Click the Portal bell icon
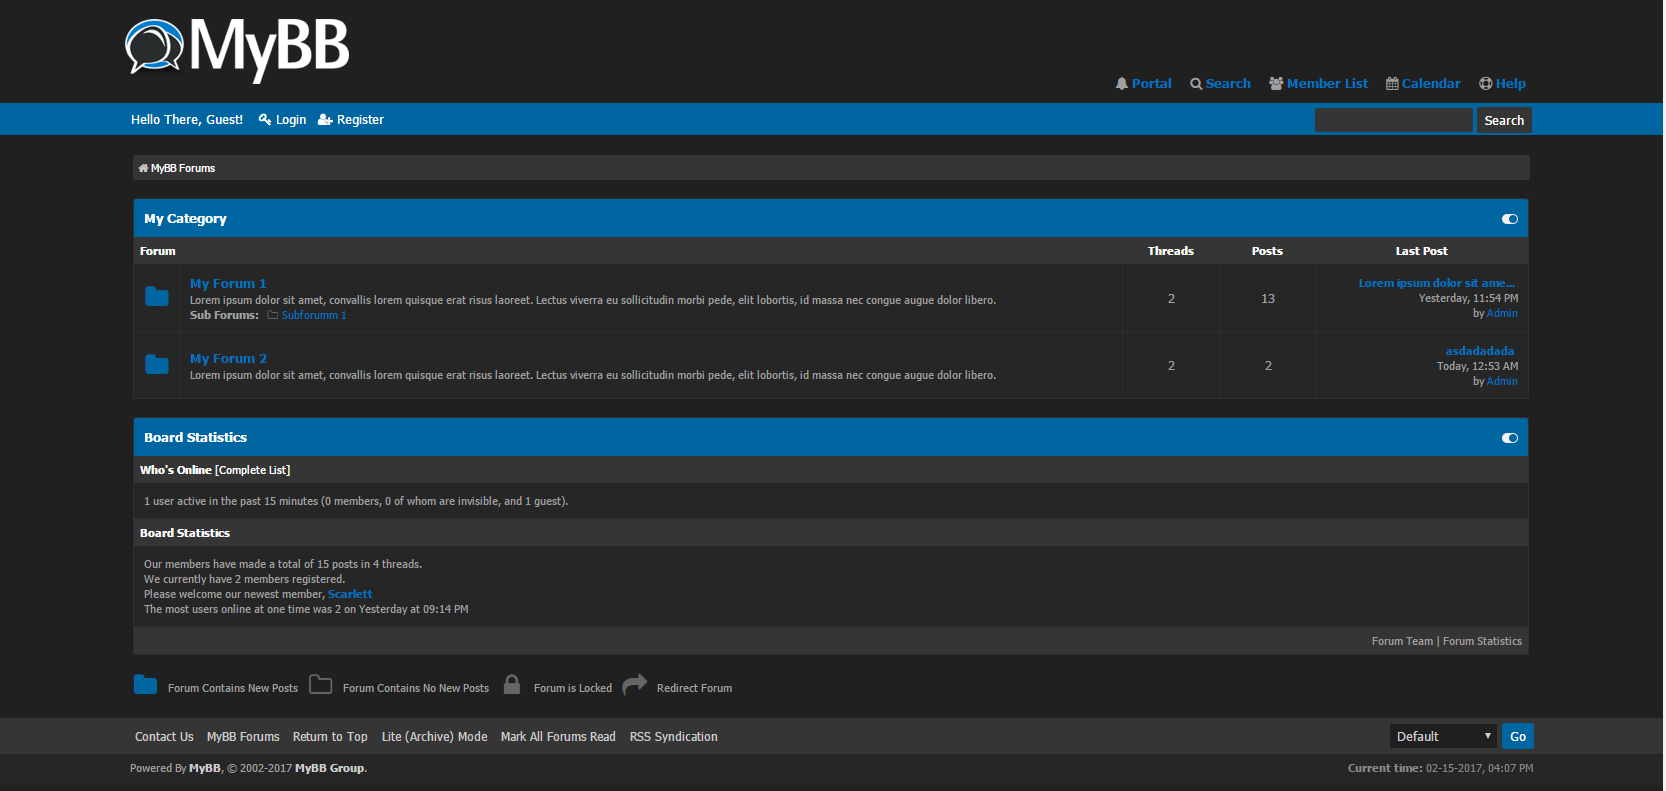 (1121, 84)
